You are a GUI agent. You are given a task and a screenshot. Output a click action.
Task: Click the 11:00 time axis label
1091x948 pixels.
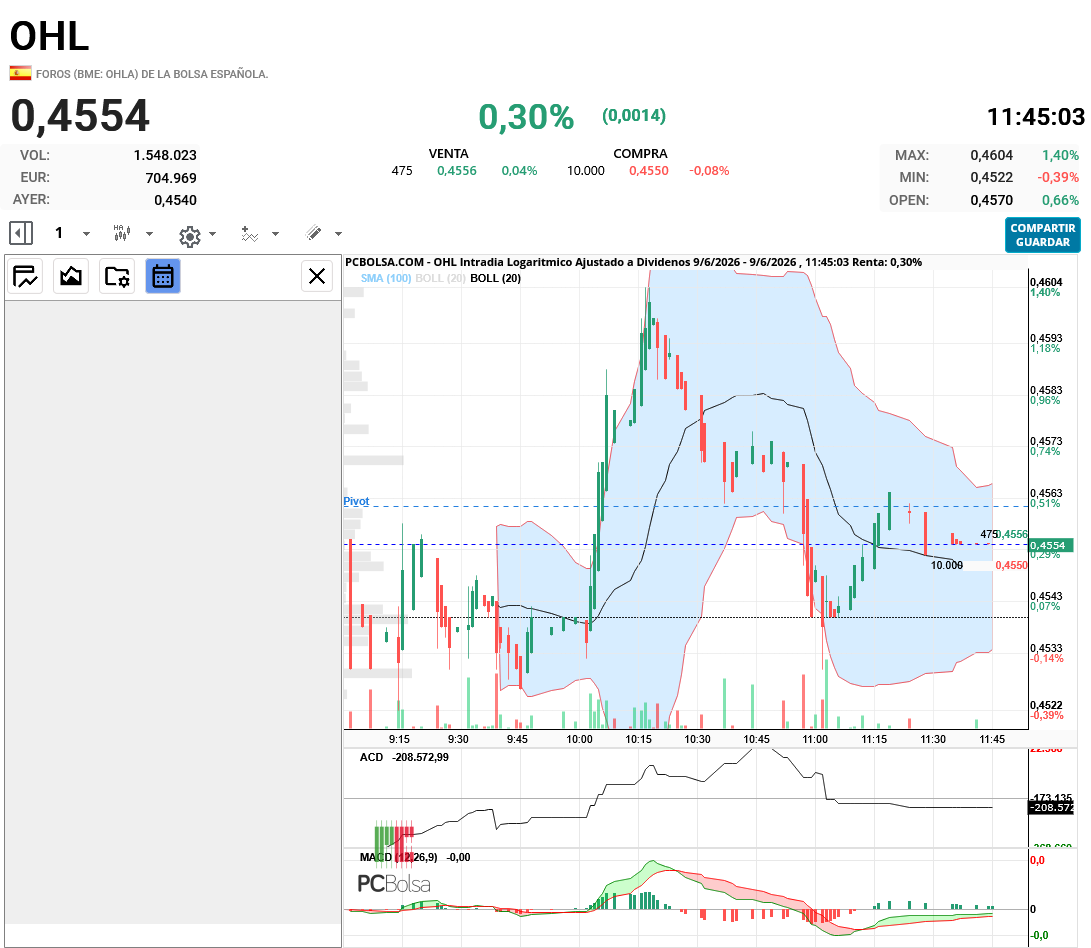coord(815,739)
